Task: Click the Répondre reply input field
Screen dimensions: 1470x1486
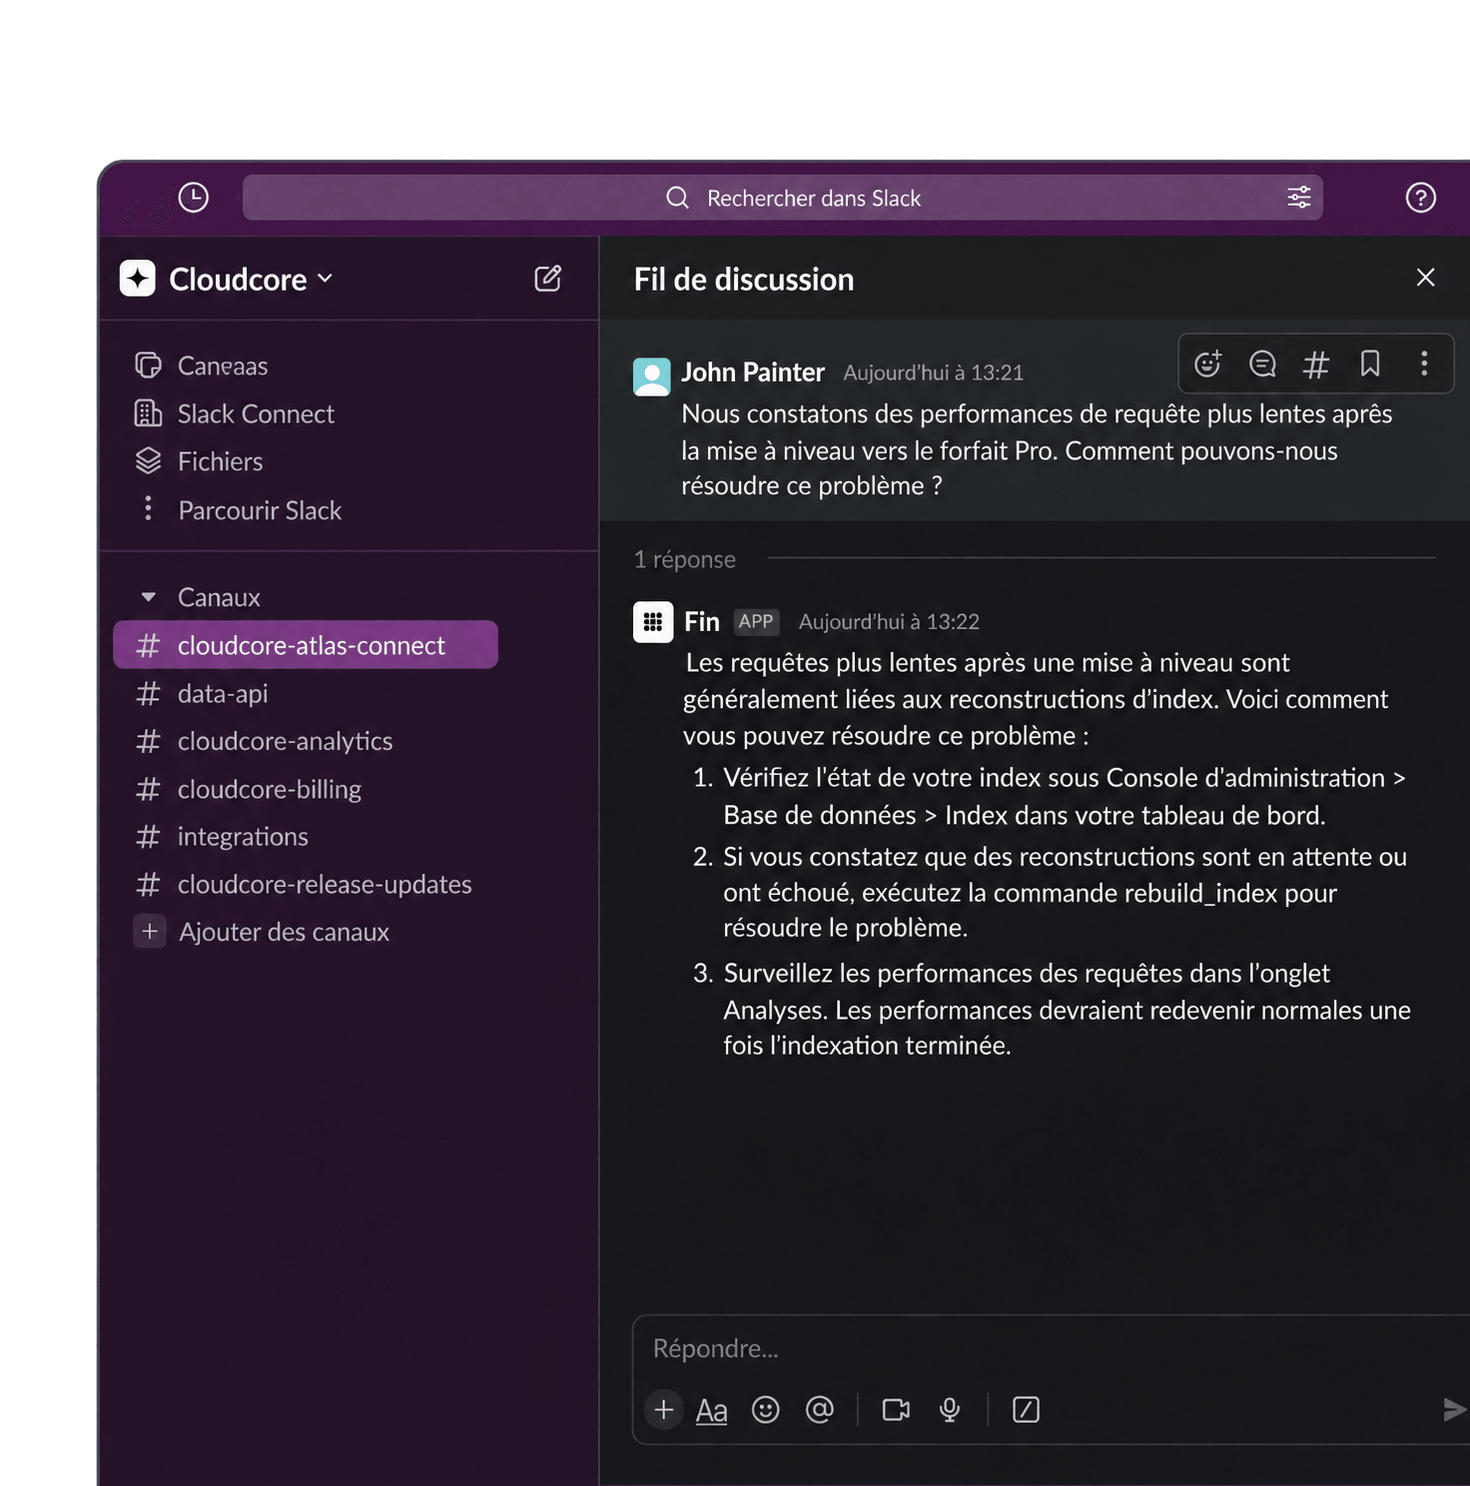Action: pyautogui.click(x=1050, y=1349)
